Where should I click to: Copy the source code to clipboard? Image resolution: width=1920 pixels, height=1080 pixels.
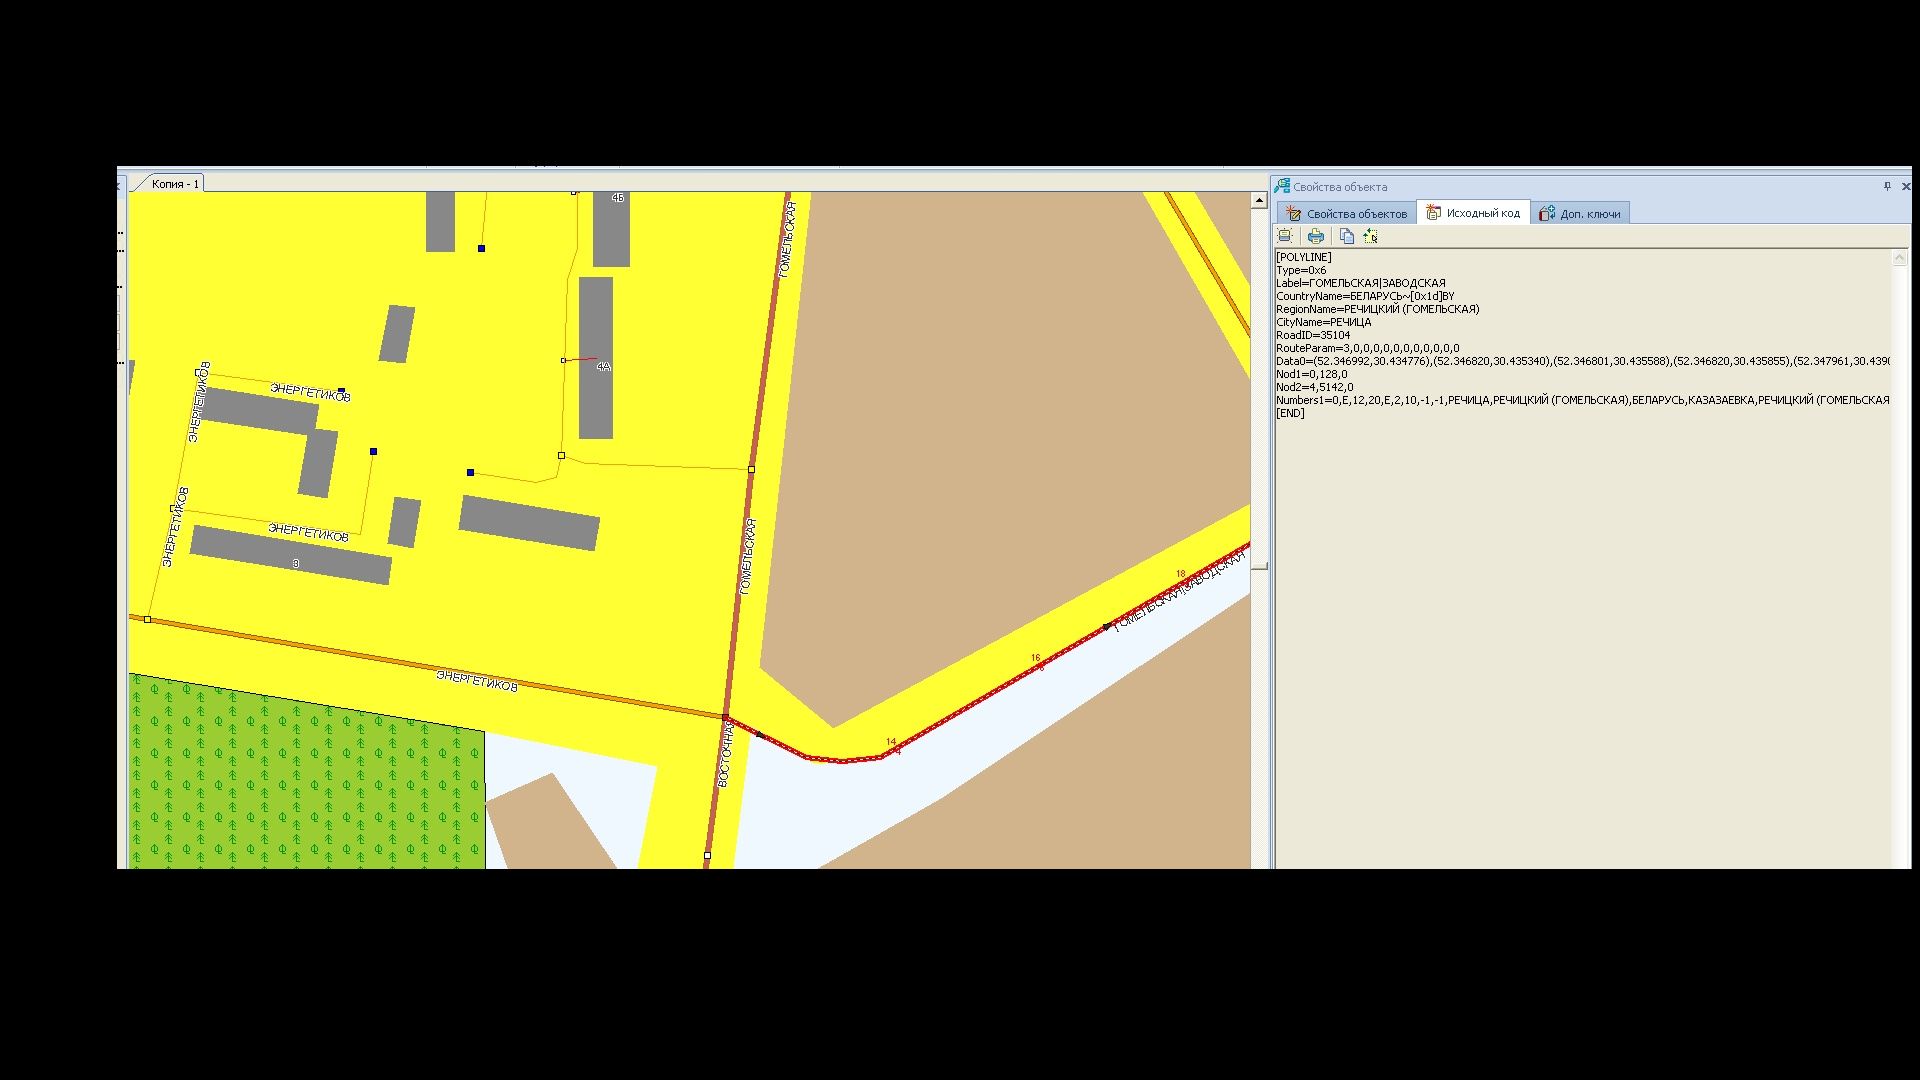1347,236
